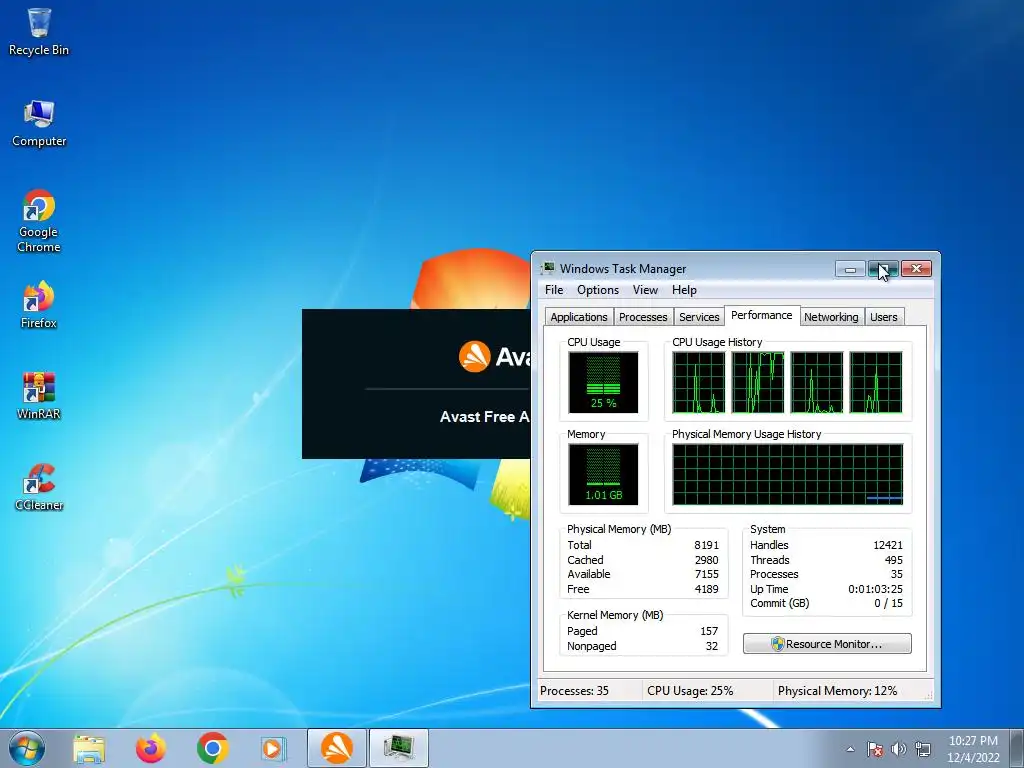This screenshot has height=768, width=1024.
Task: Open the File menu in Task Manager
Action: click(x=554, y=290)
